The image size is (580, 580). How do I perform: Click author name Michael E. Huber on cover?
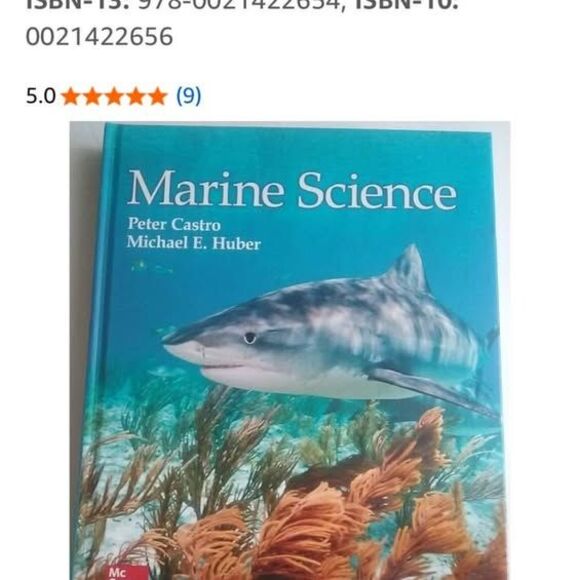click(194, 243)
